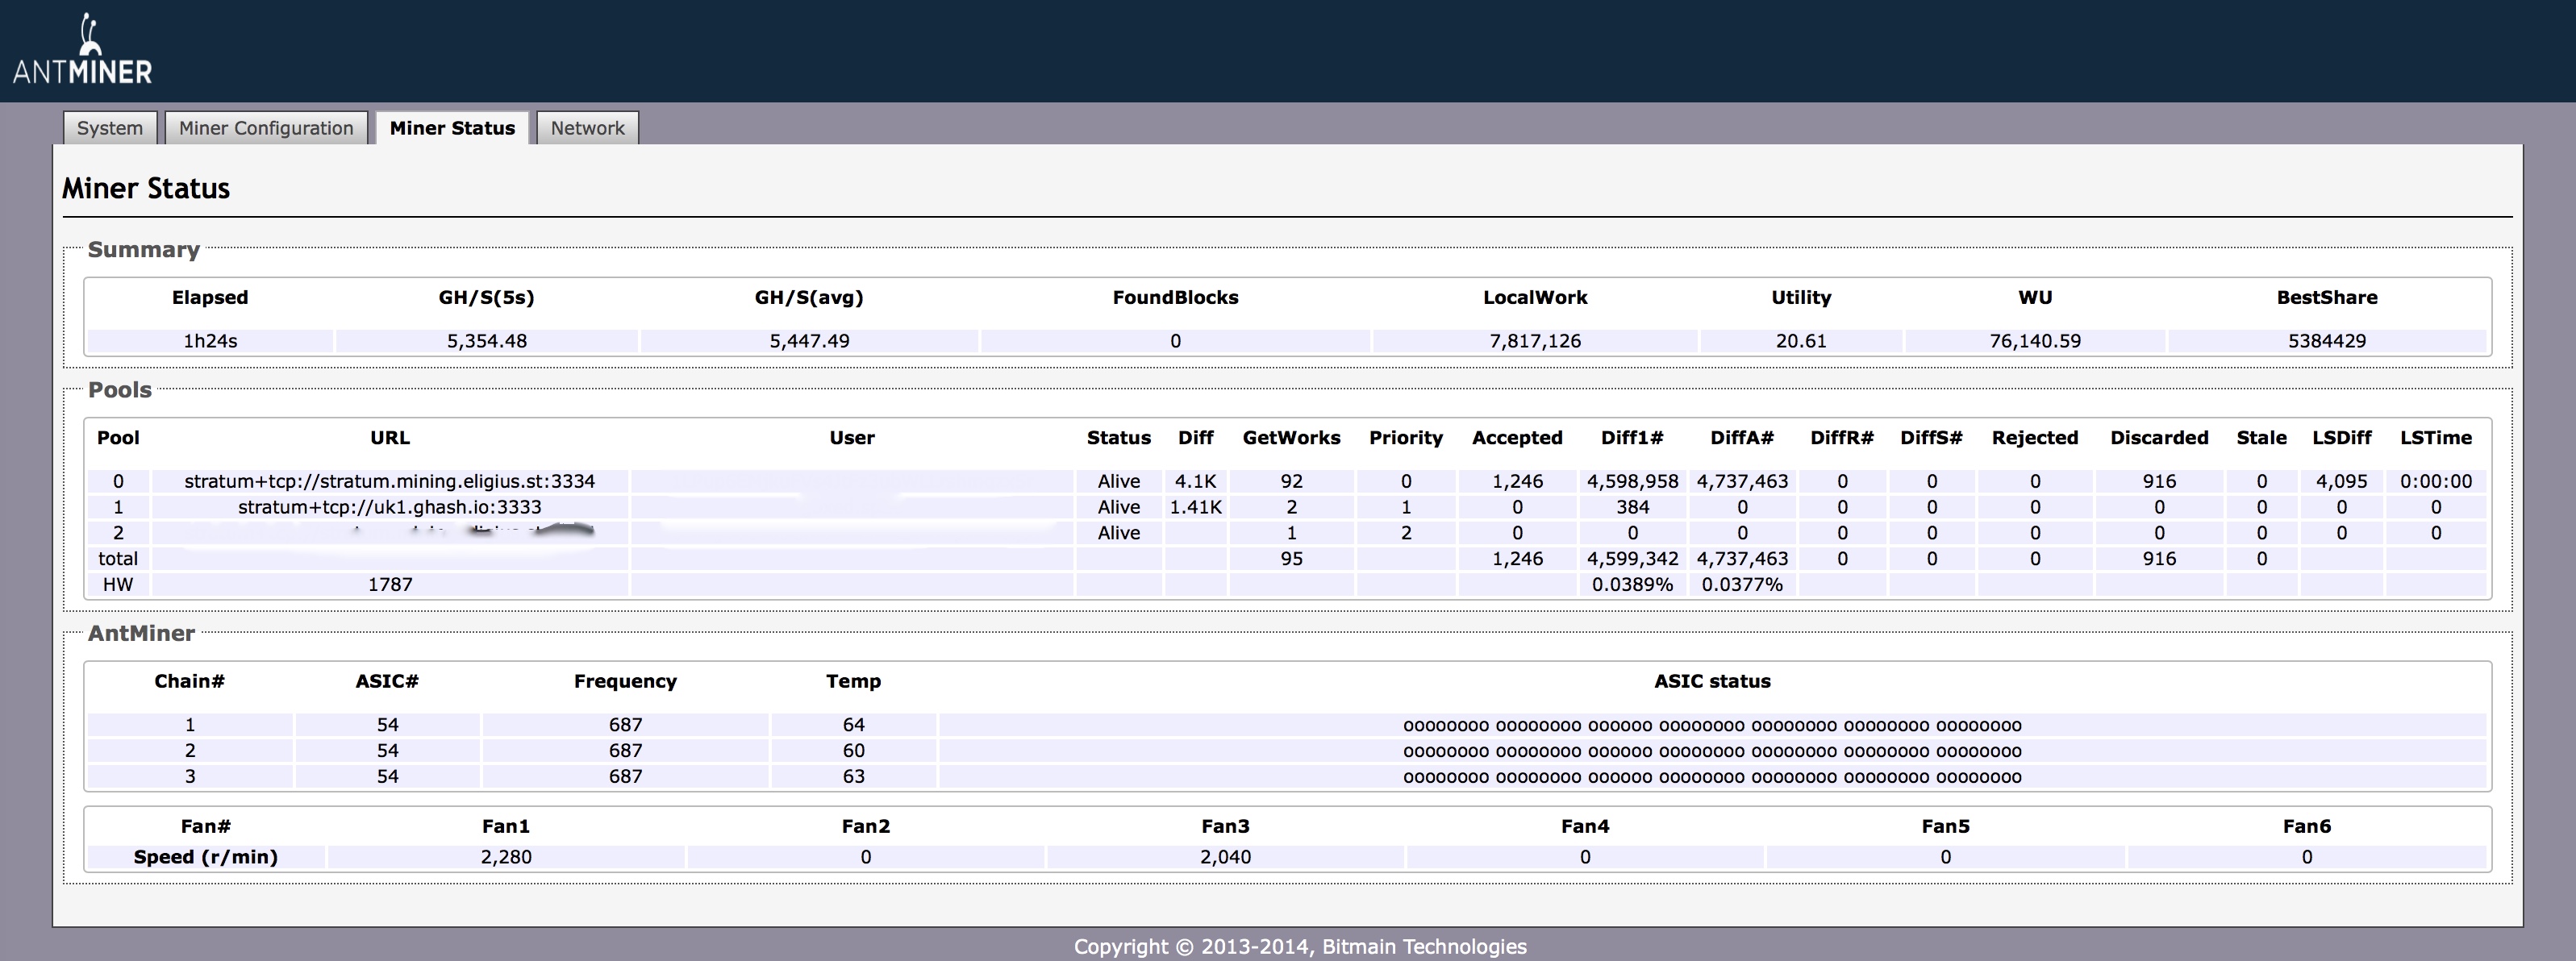2576x961 pixels.
Task: Click the GH/S(avg) value 5,447.49
Action: click(809, 341)
